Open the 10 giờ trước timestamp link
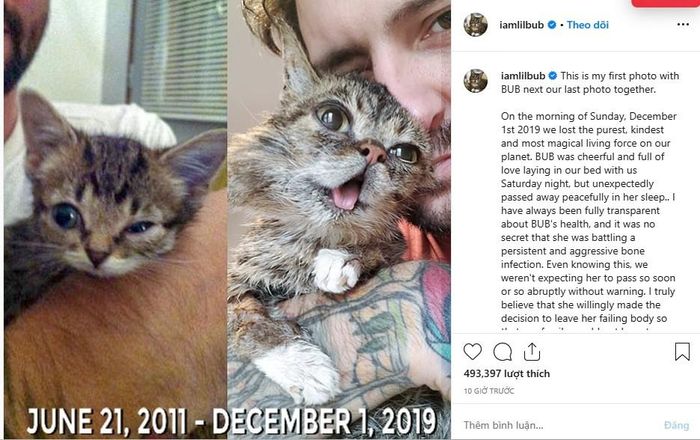 tap(489, 391)
